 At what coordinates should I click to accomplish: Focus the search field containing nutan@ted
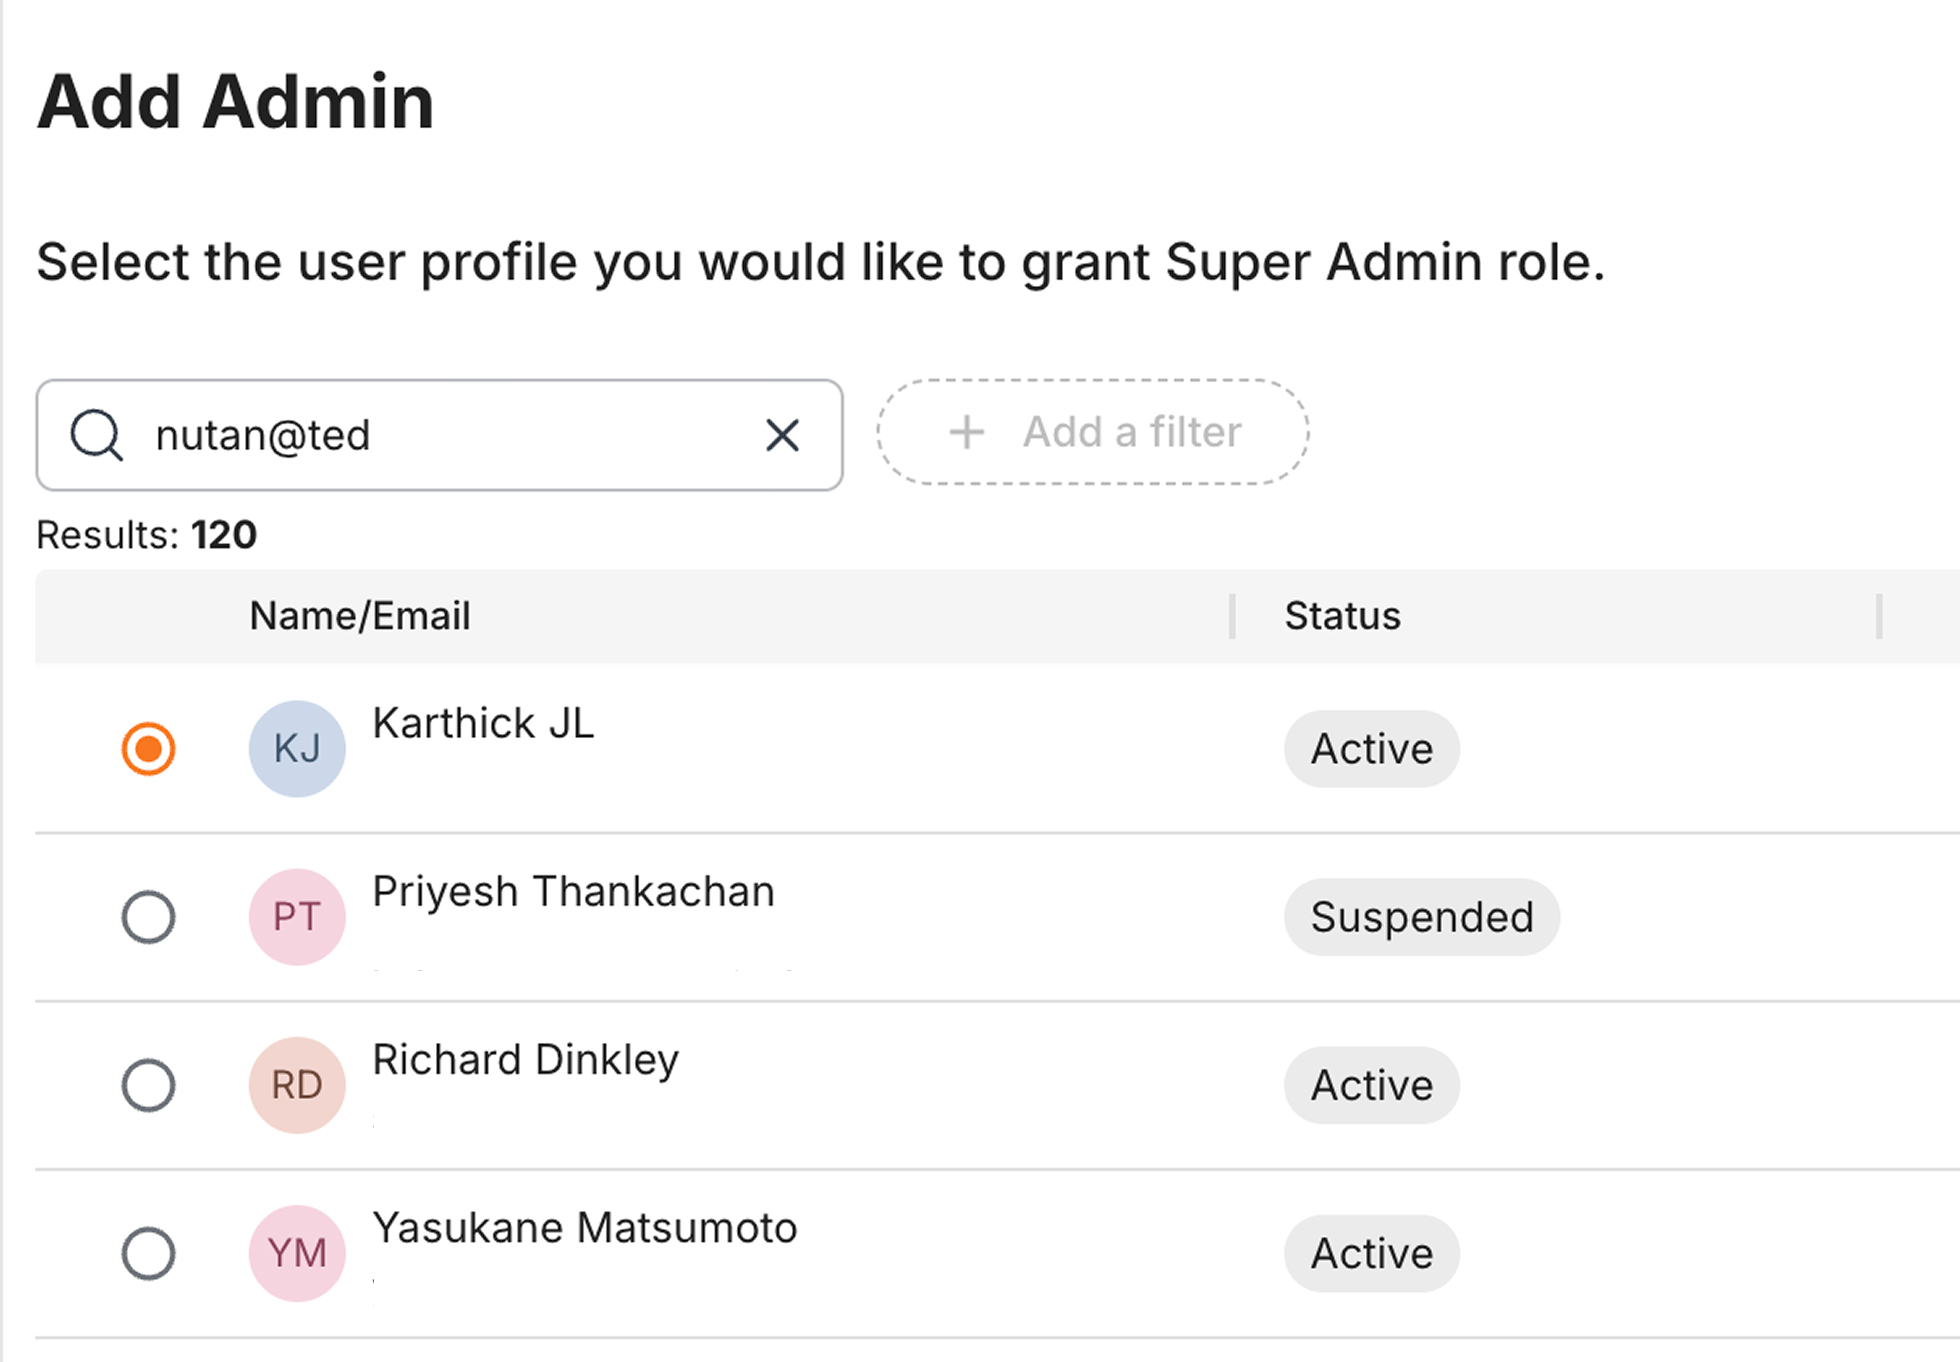(x=439, y=435)
